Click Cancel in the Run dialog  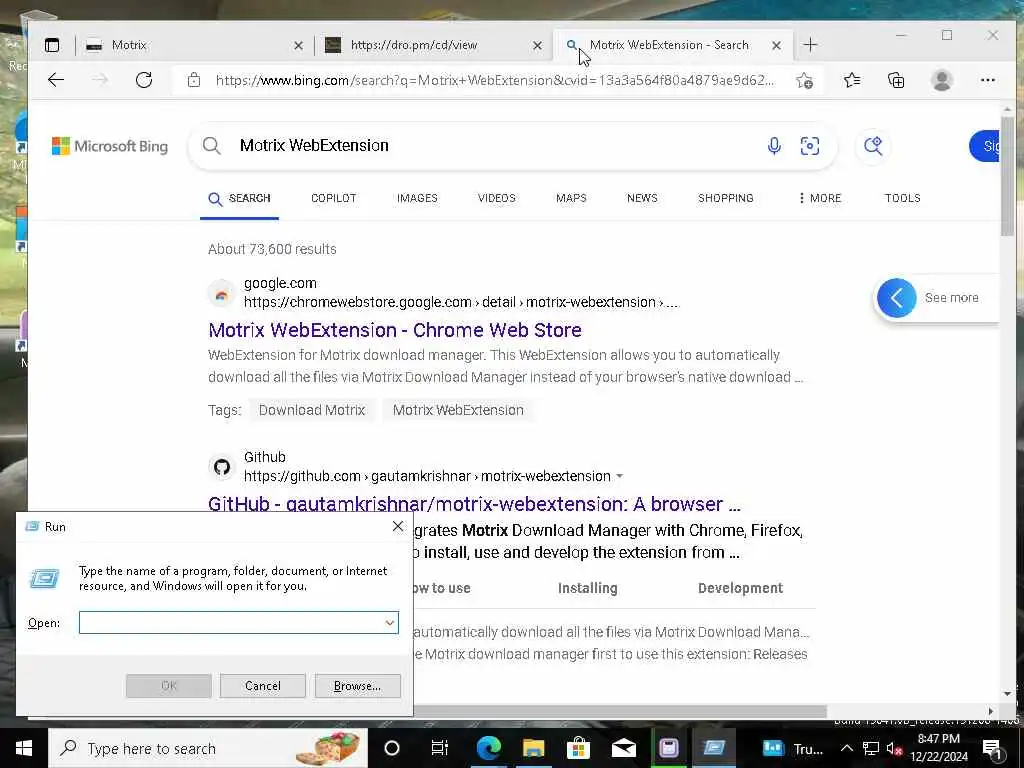263,686
